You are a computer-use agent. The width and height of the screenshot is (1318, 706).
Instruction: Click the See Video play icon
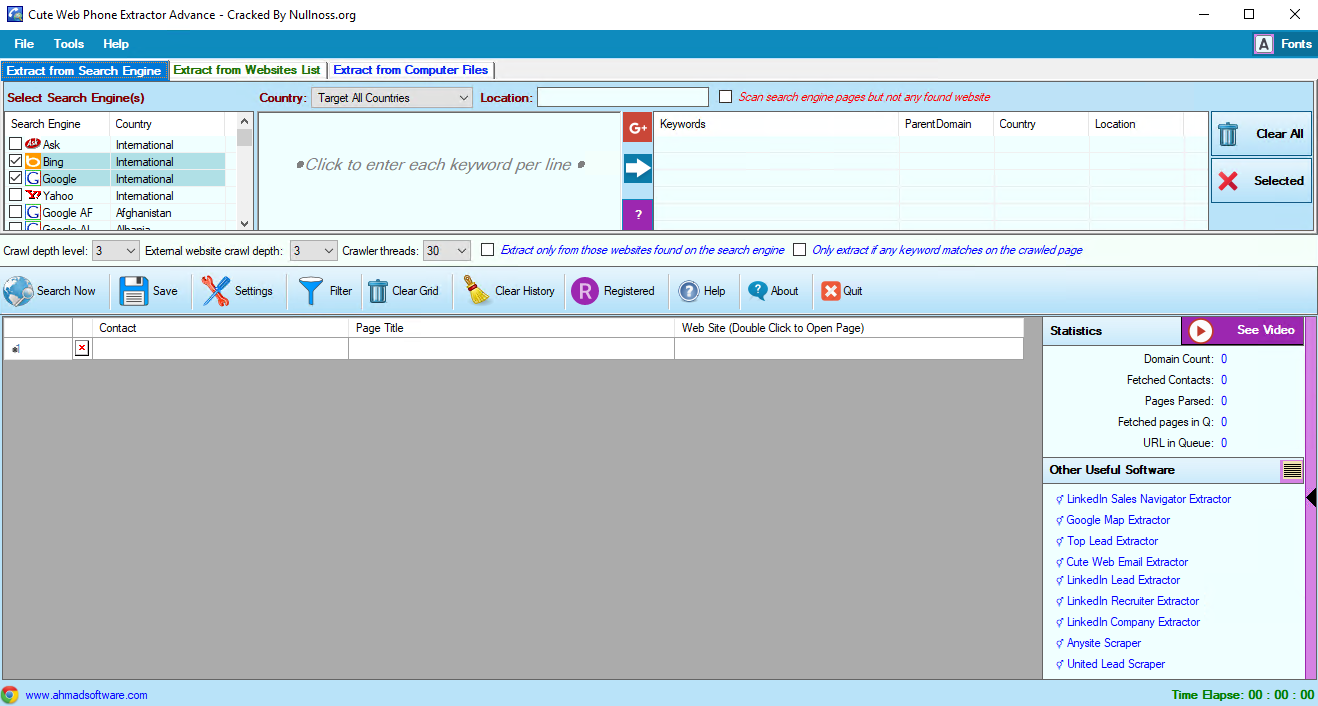point(1200,330)
